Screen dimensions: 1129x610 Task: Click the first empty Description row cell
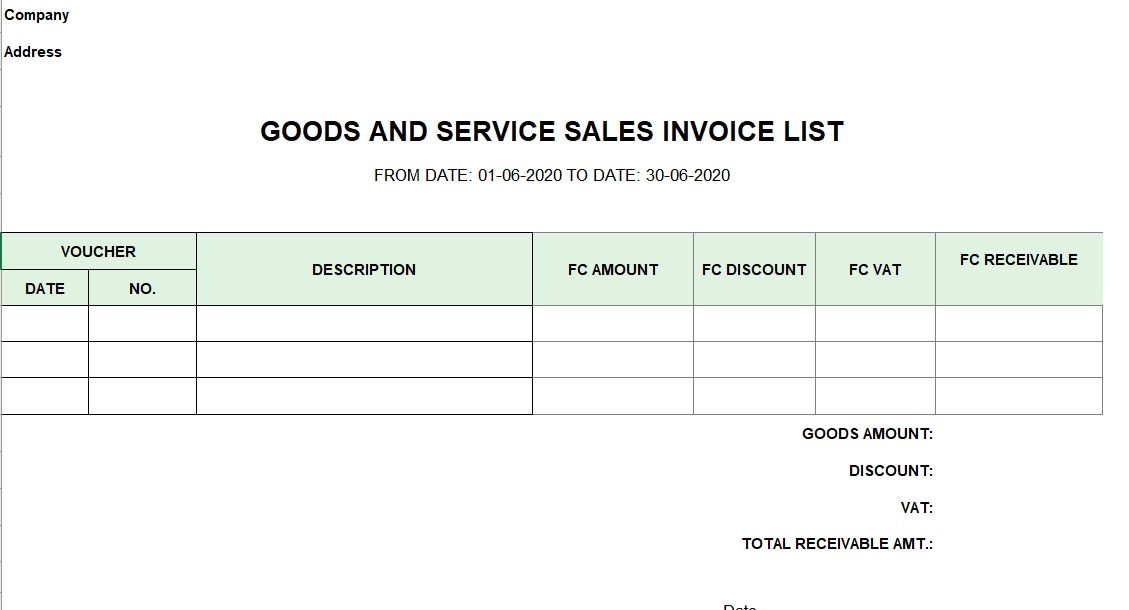(x=364, y=323)
